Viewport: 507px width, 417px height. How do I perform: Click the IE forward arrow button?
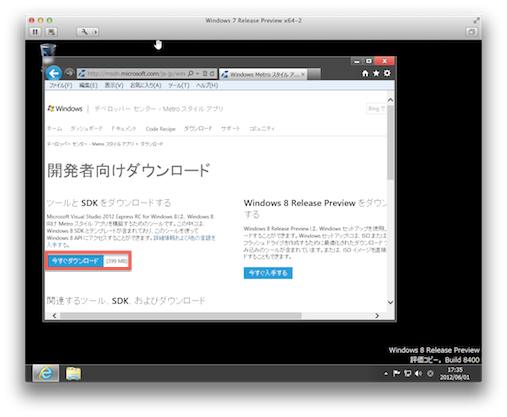(x=69, y=73)
